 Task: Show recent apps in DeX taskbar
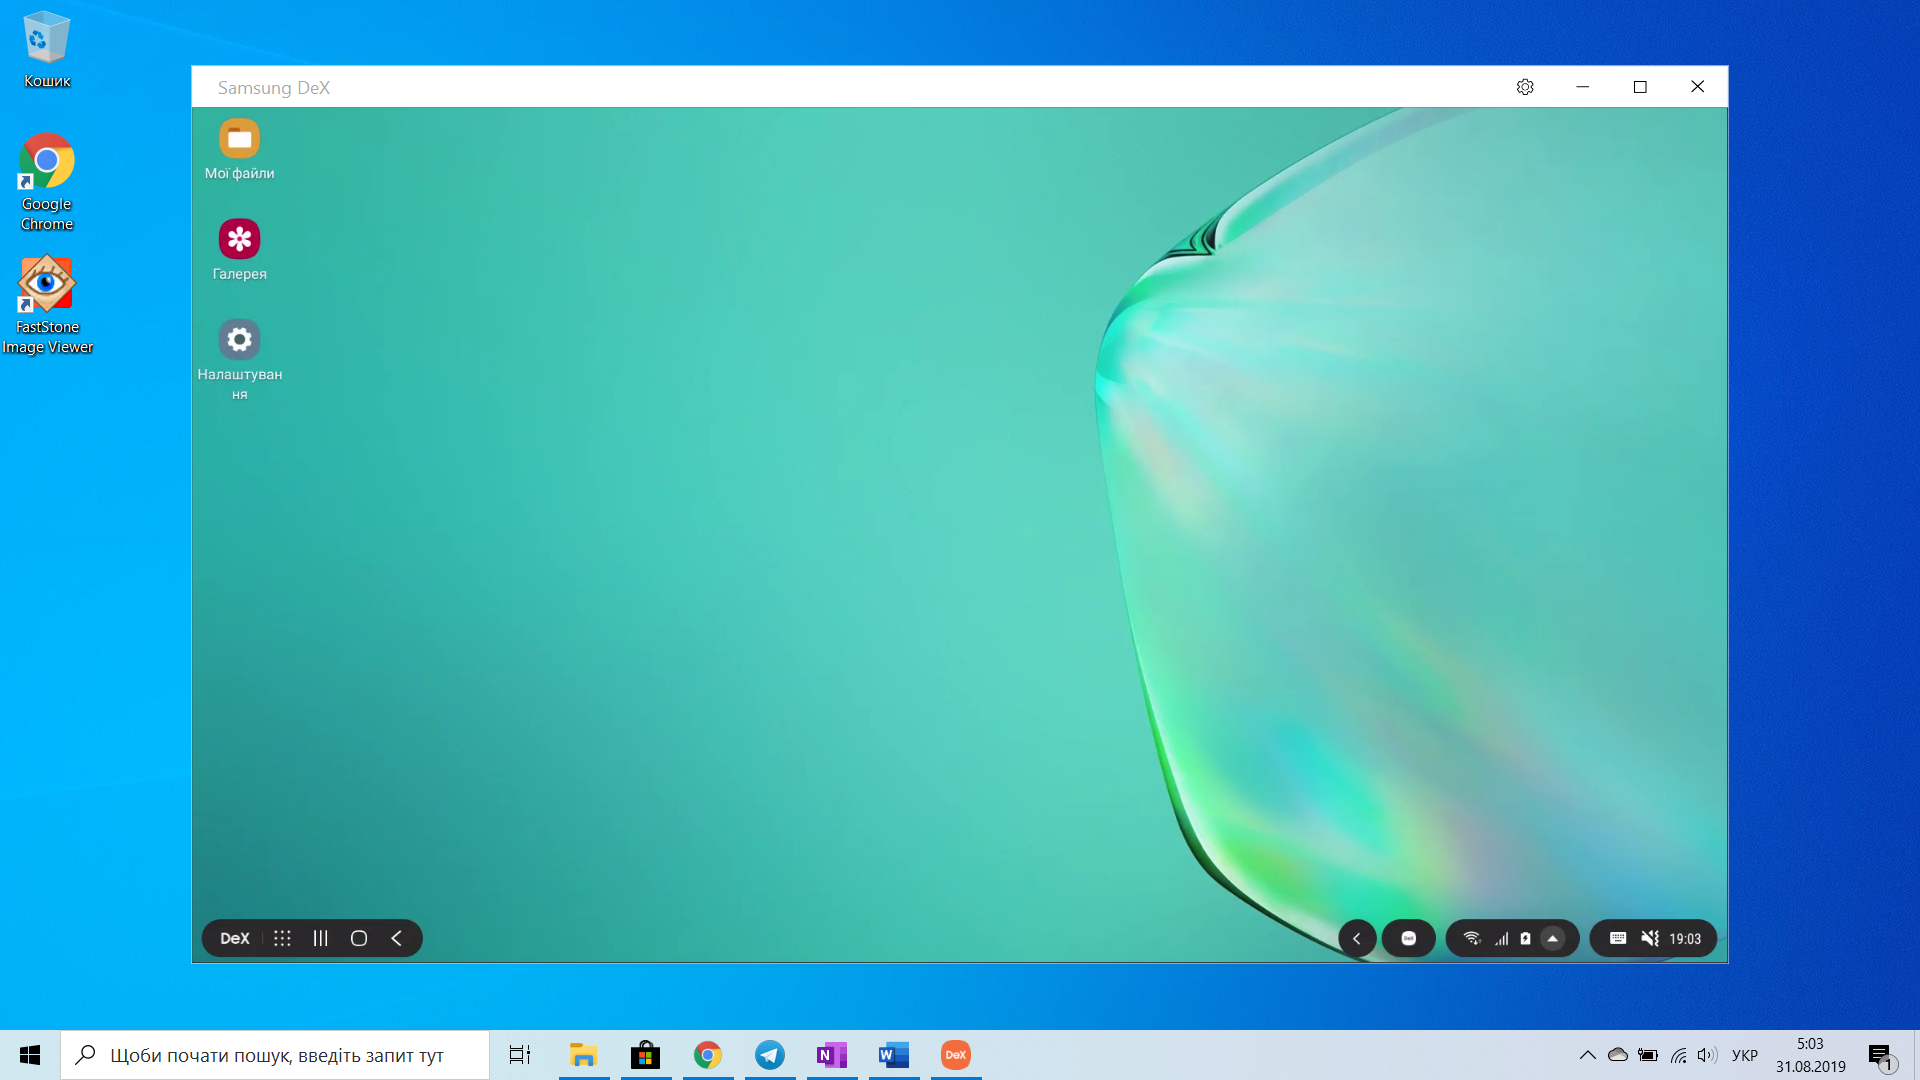pos(320,938)
